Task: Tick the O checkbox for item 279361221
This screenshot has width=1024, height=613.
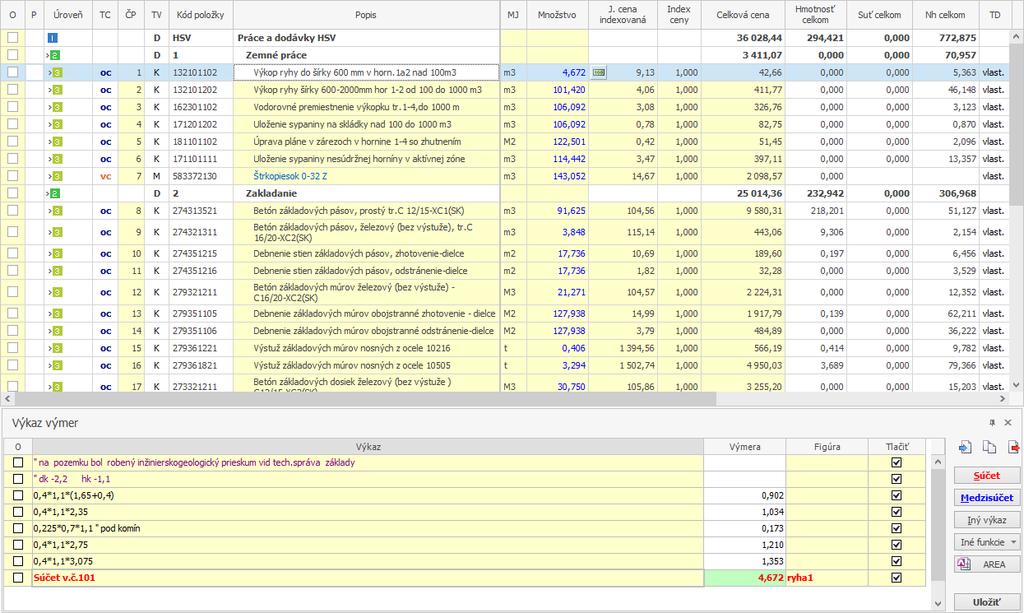Action: (x=12, y=348)
